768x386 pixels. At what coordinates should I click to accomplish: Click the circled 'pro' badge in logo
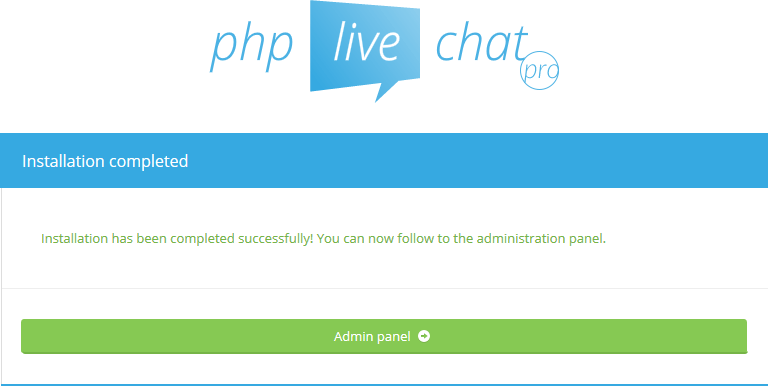(x=539, y=71)
